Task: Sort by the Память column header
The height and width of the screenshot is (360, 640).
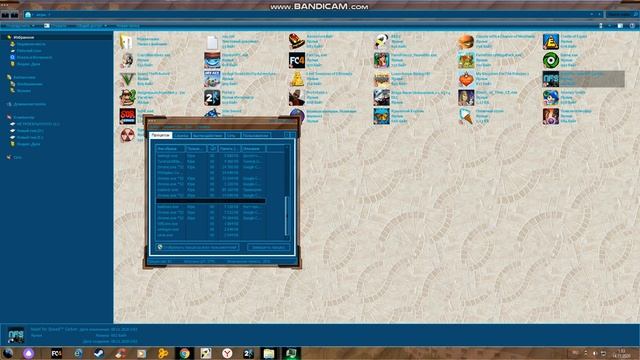Action: (229, 149)
